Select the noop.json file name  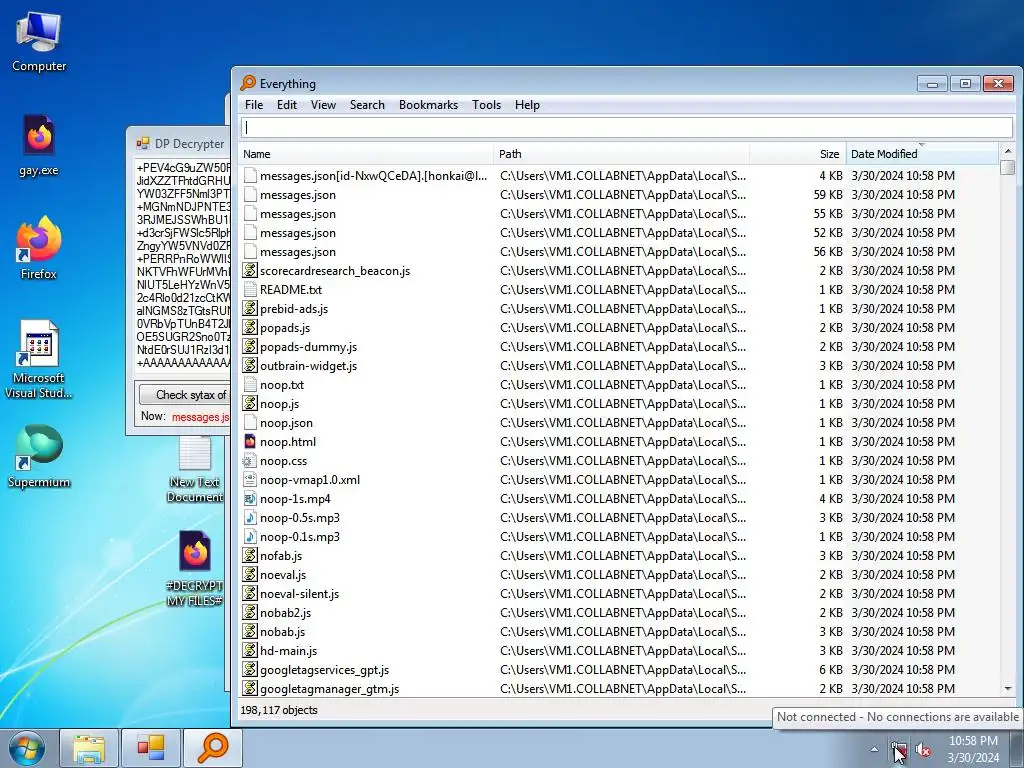pyautogui.click(x=286, y=423)
